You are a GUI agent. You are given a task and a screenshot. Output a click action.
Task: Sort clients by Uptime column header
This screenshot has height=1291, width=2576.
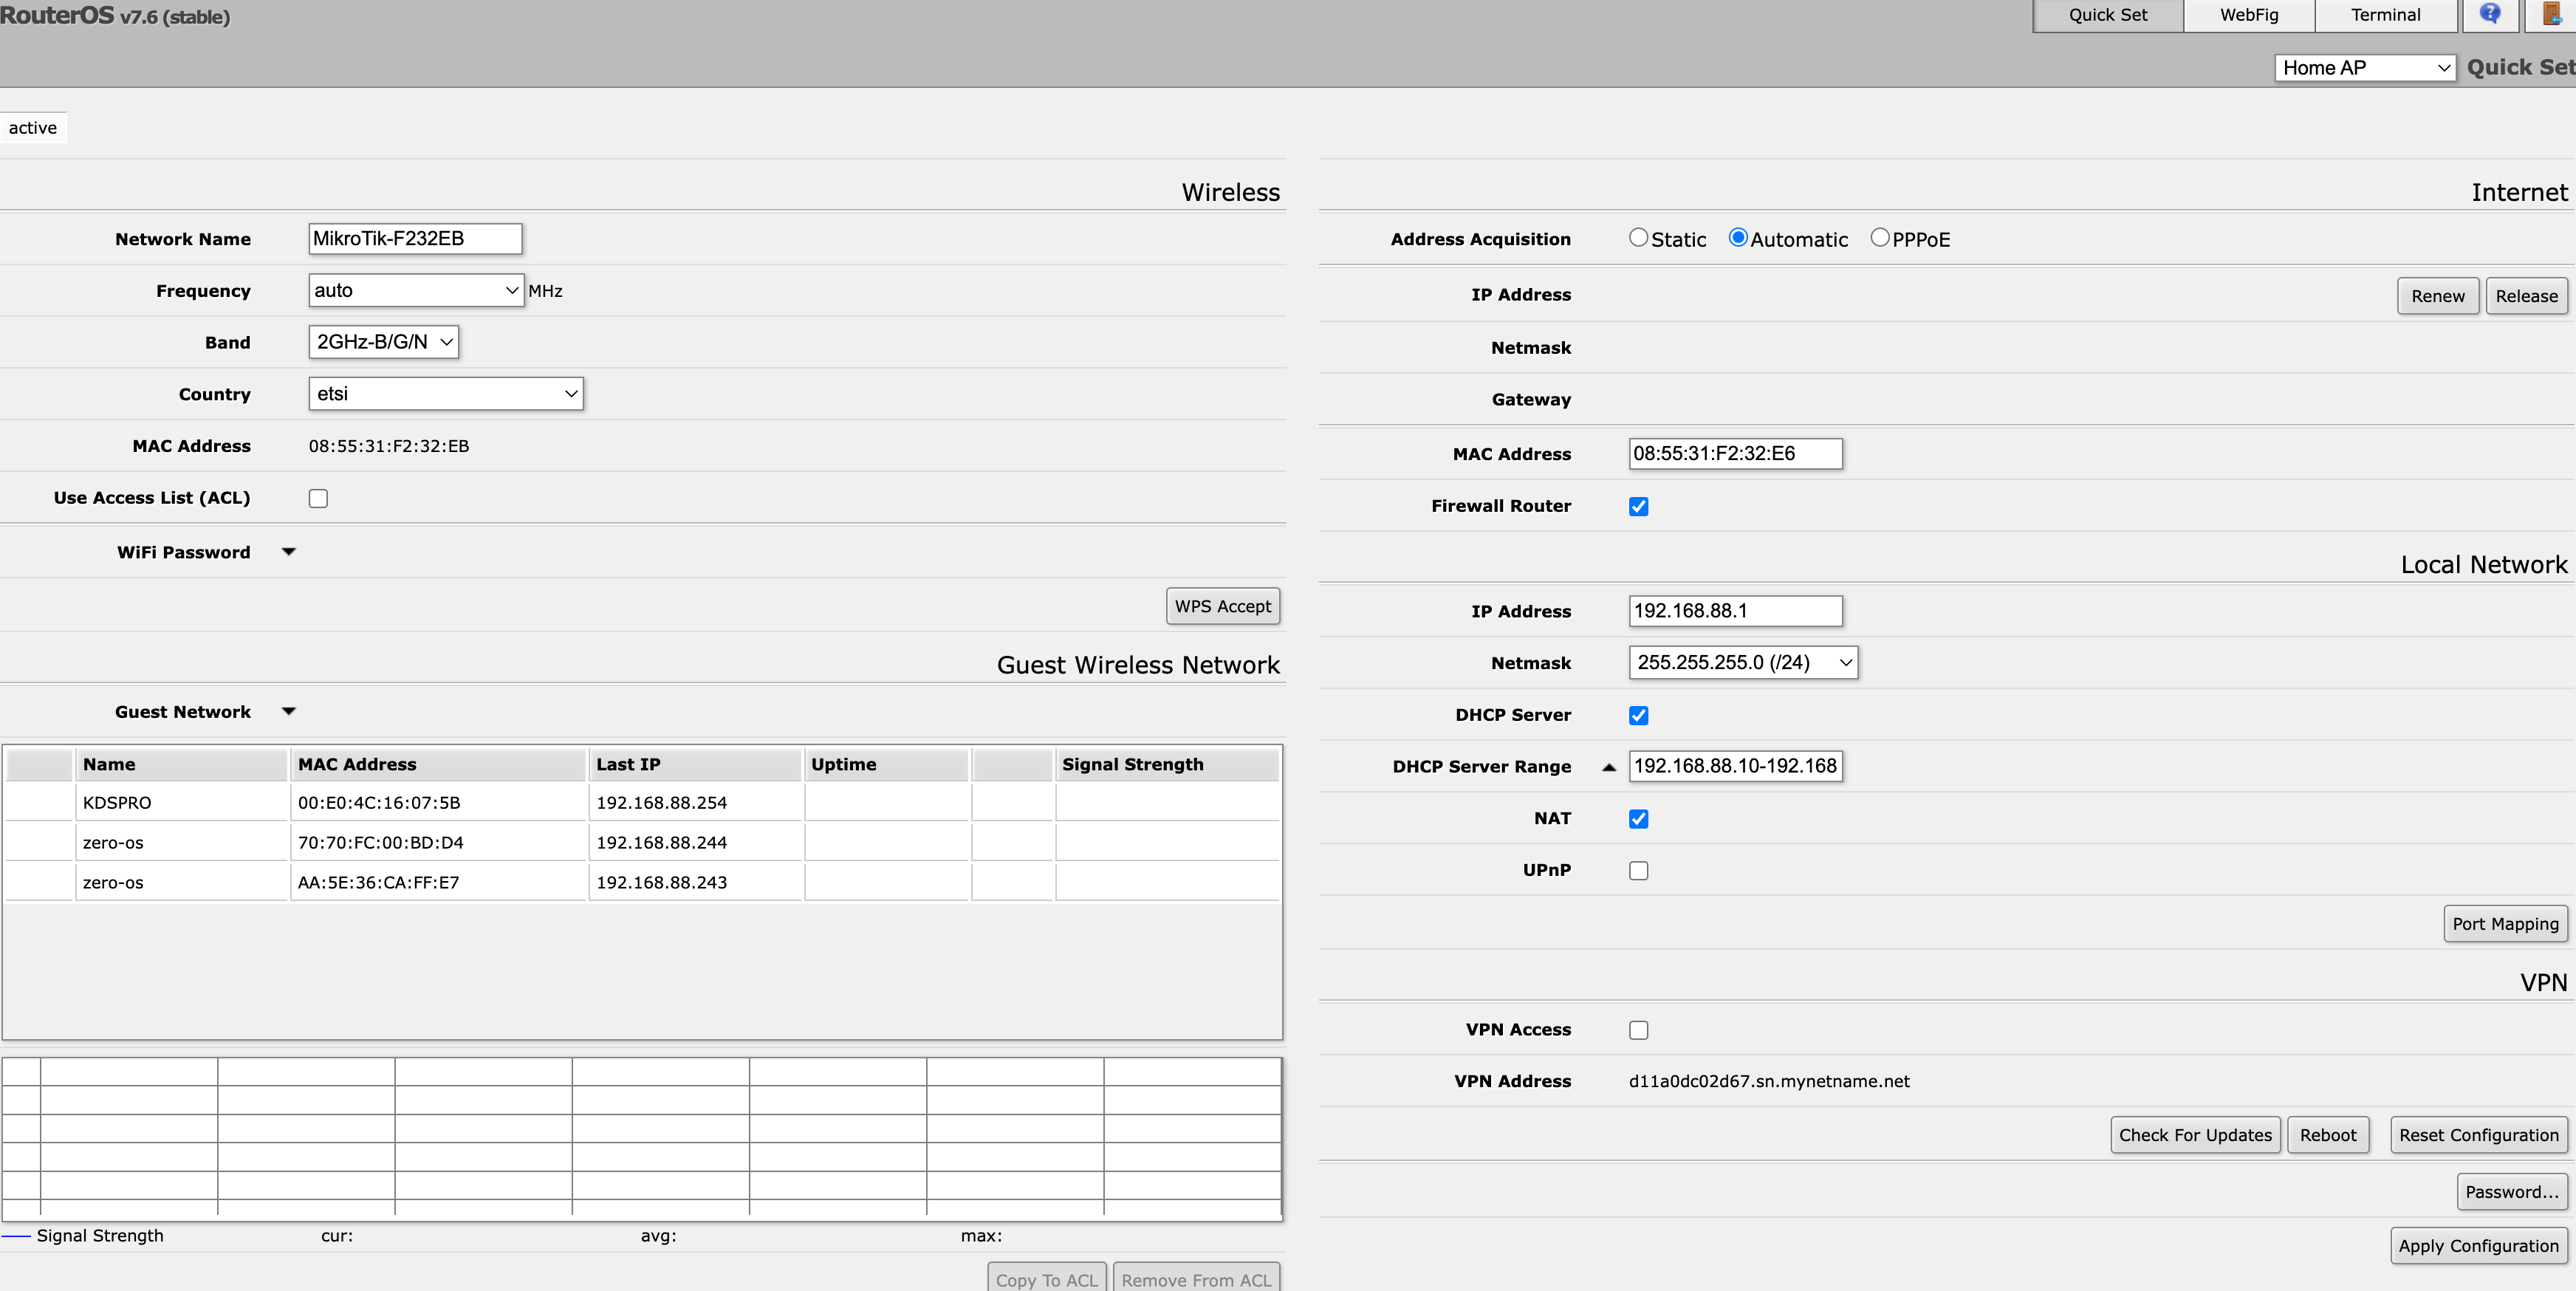pyautogui.click(x=886, y=764)
